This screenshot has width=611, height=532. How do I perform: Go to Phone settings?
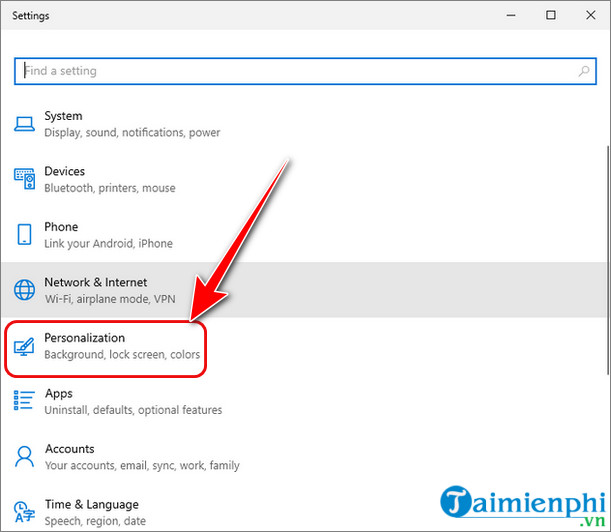[x=304, y=235]
